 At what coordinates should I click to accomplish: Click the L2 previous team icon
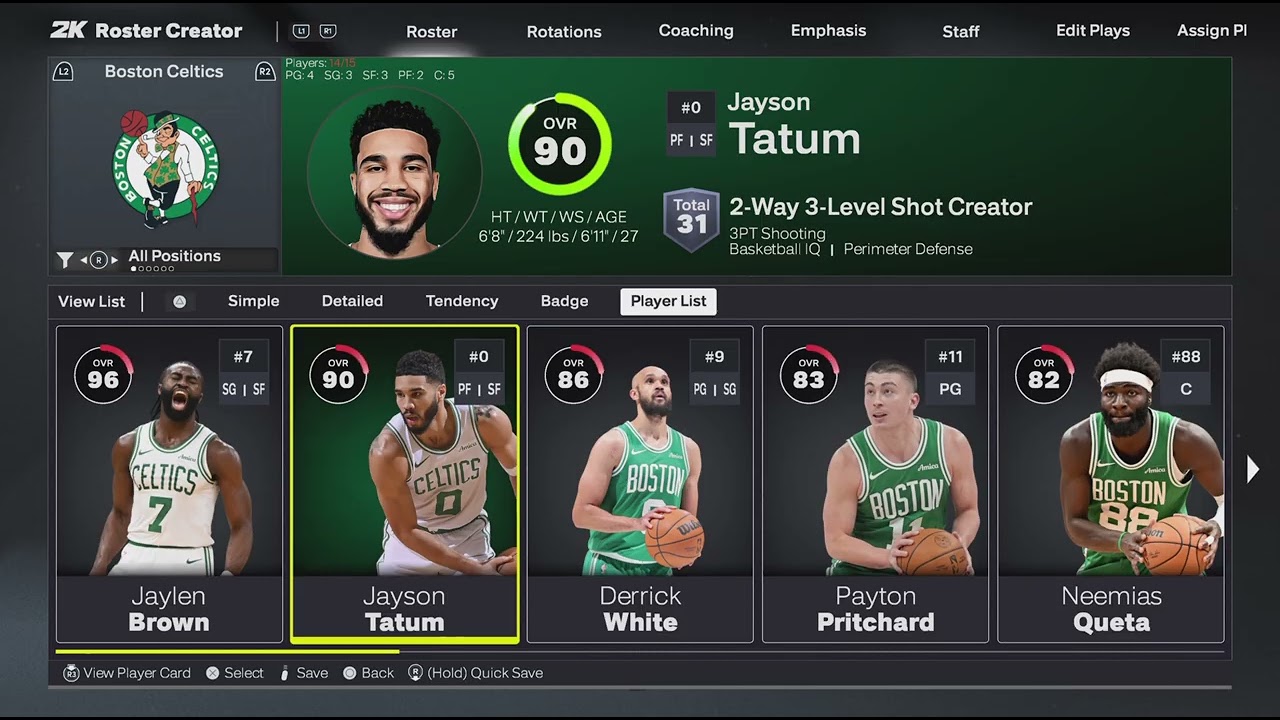[x=63, y=72]
